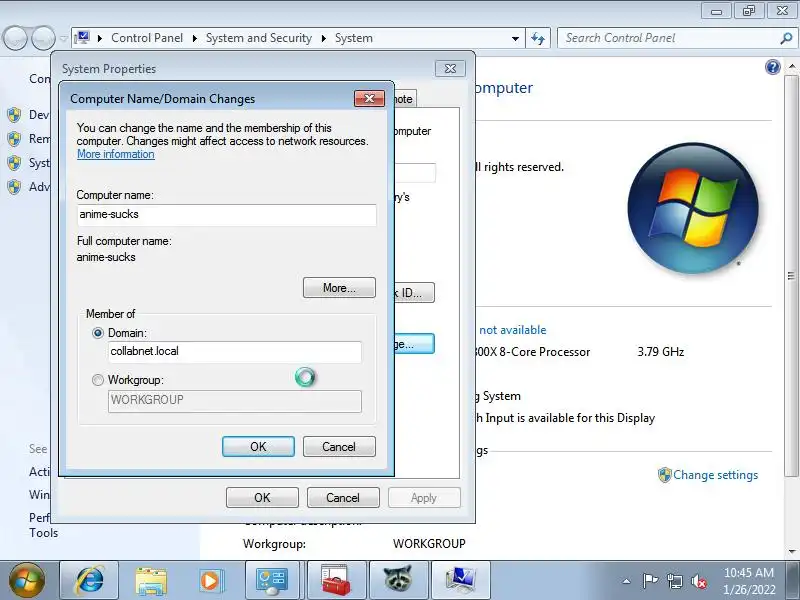This screenshot has height=600, width=800.
Task: Click the main window vertical scrollbar thumb
Action: coord(791,276)
